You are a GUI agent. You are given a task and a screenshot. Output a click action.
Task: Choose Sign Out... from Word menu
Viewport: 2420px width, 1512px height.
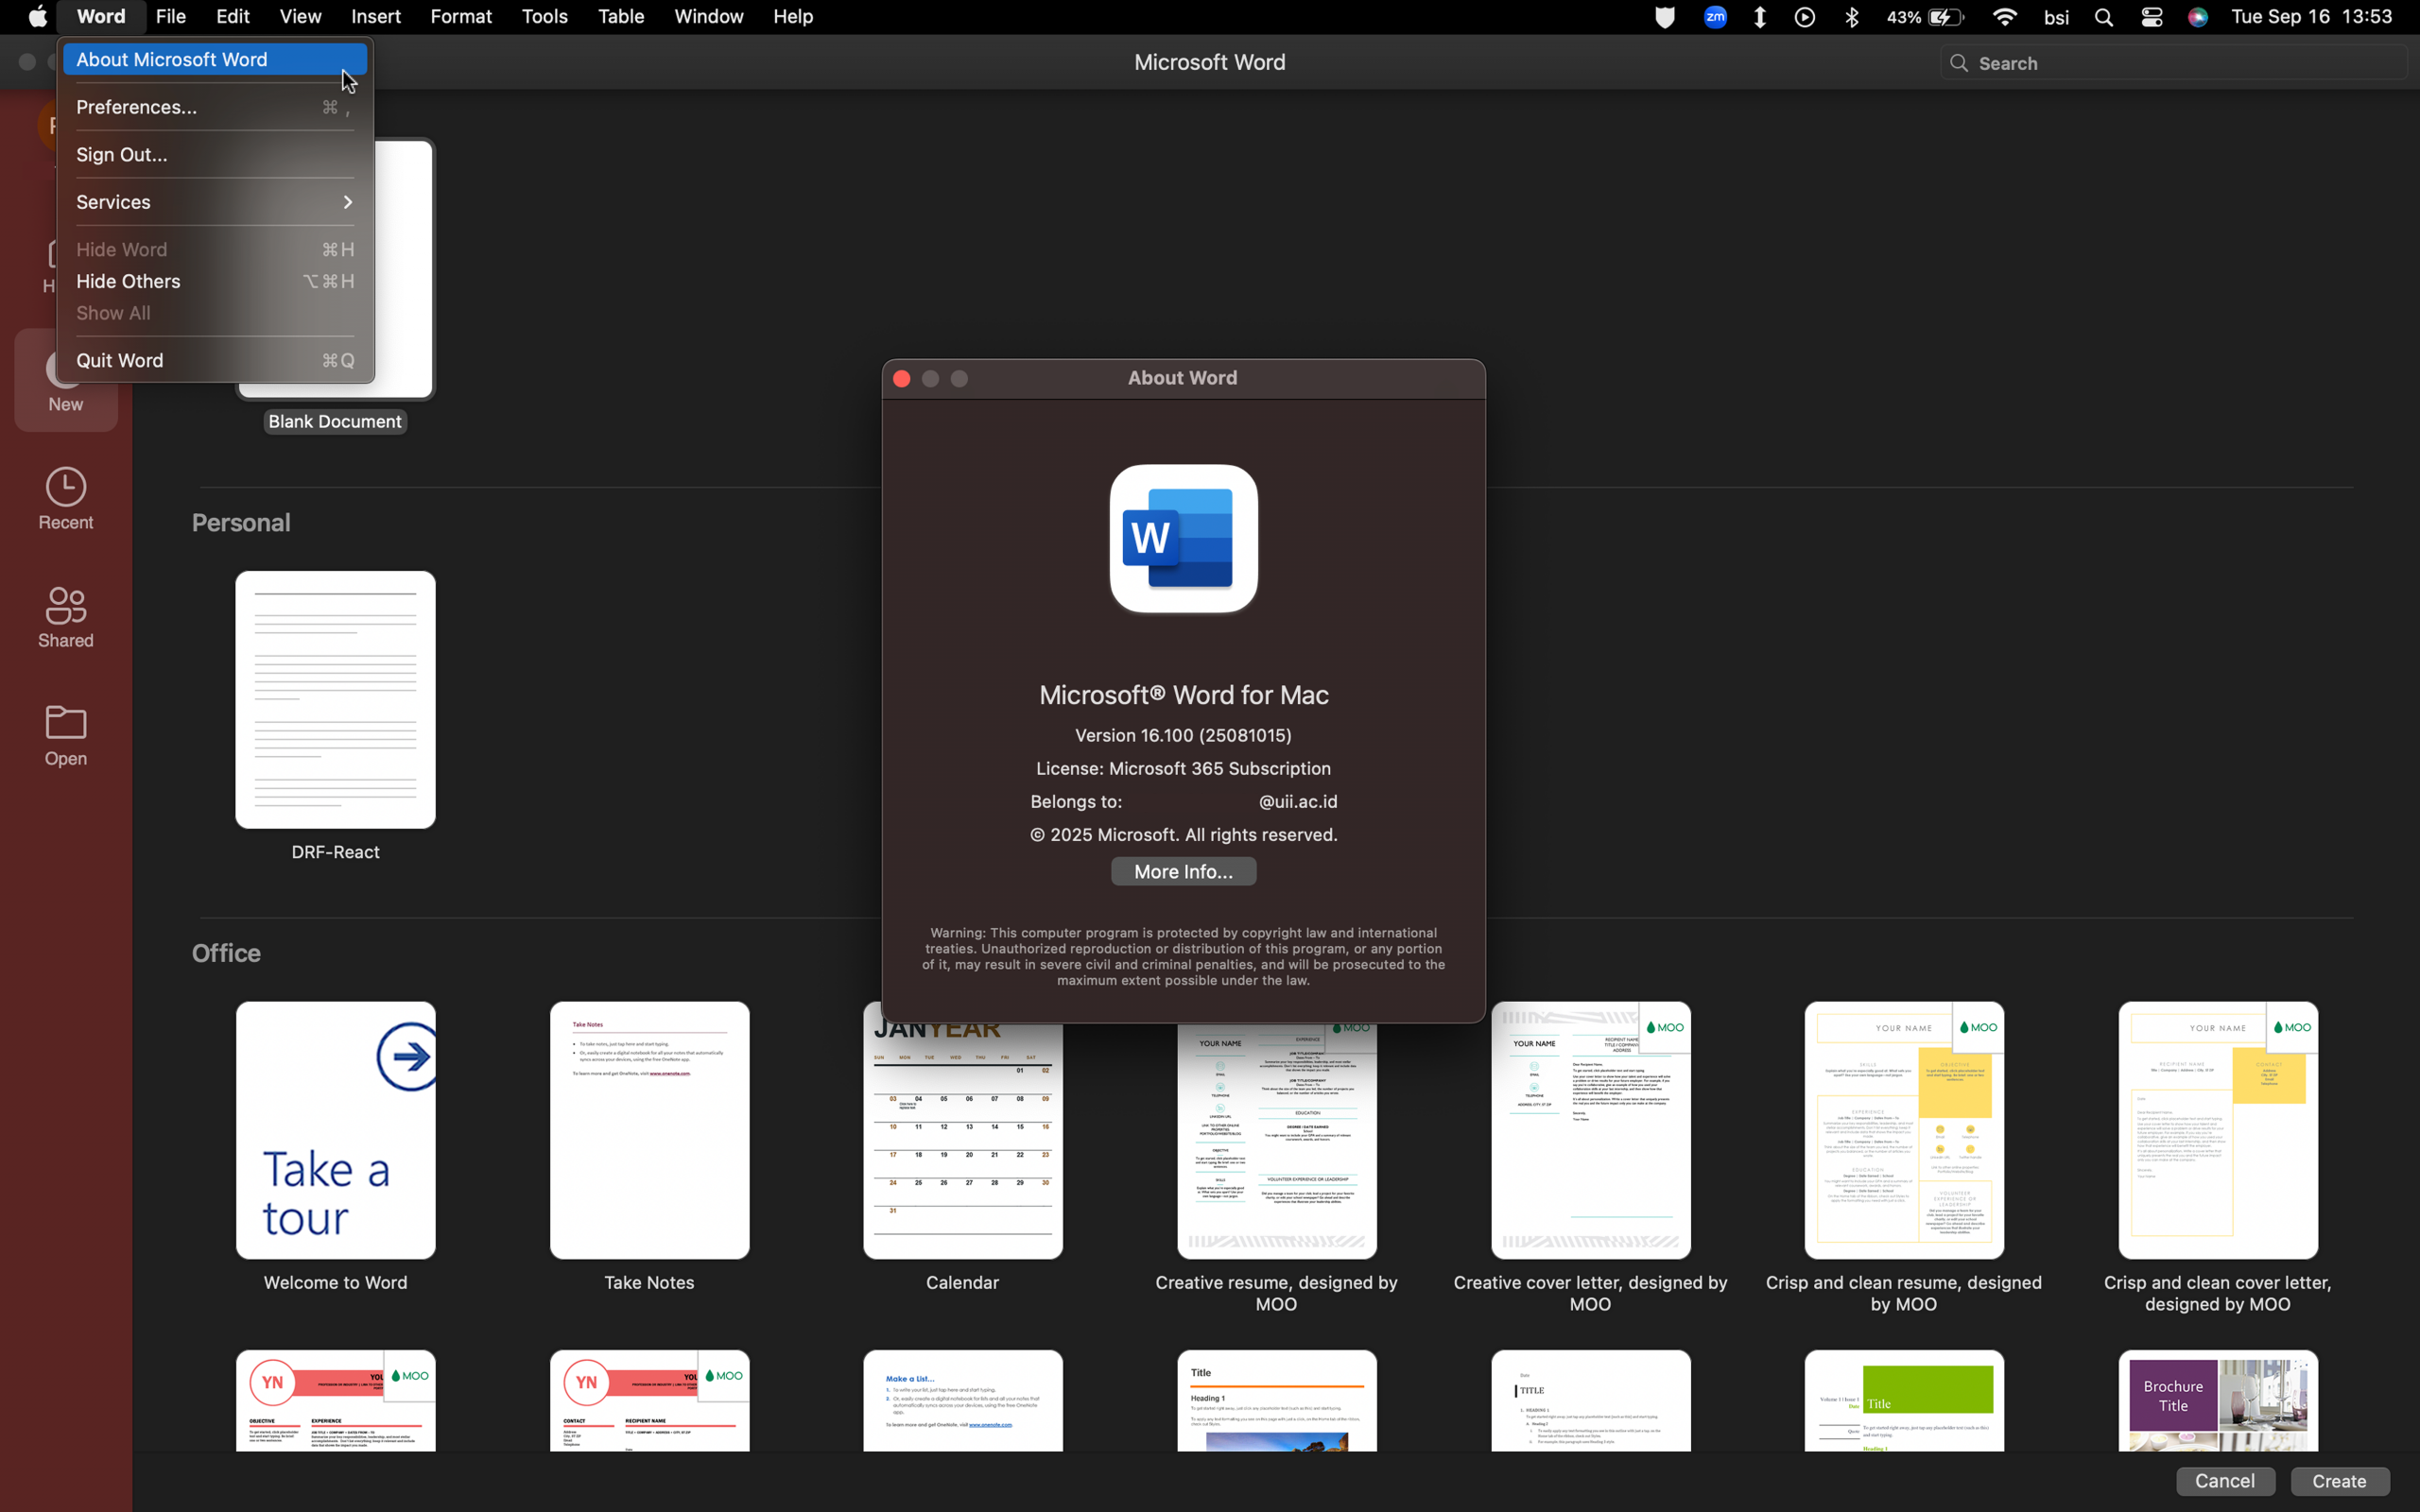click(x=215, y=155)
